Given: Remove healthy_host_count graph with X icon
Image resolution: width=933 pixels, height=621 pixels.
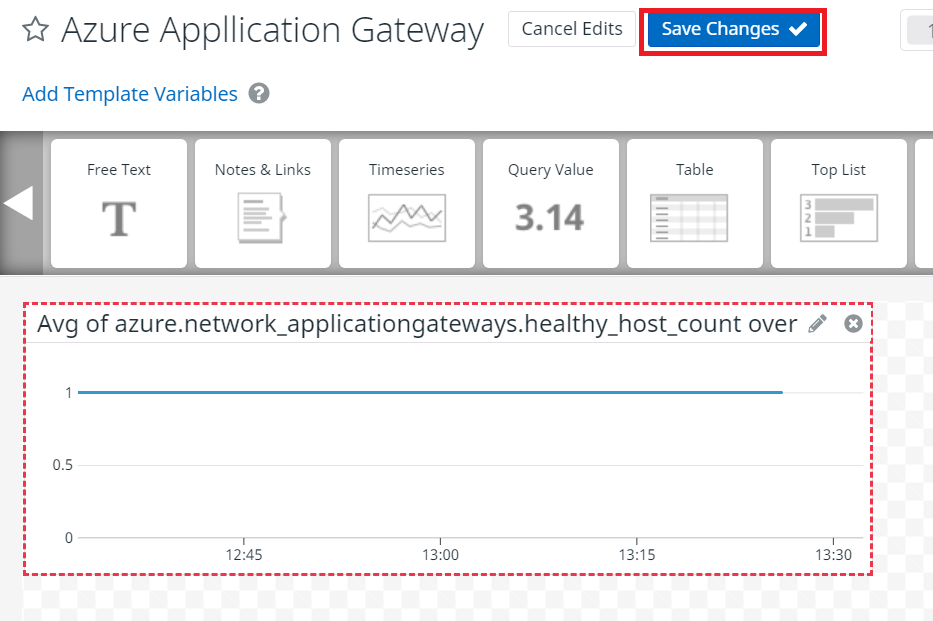Looking at the screenshot, I should click(853, 324).
